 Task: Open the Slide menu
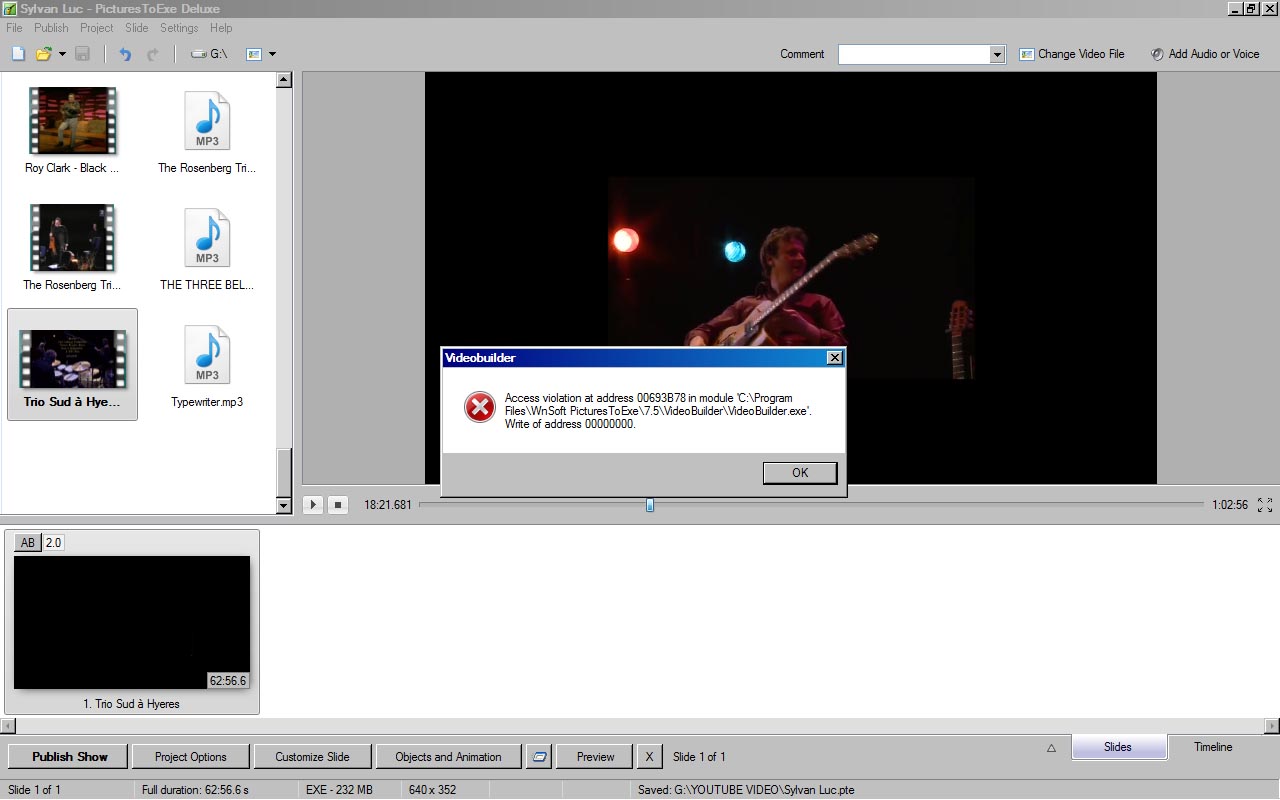coord(137,28)
